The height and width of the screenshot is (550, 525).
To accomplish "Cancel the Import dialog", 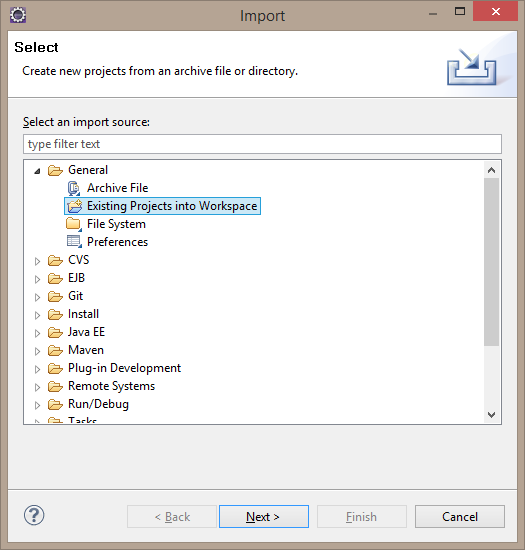I will coord(460,516).
